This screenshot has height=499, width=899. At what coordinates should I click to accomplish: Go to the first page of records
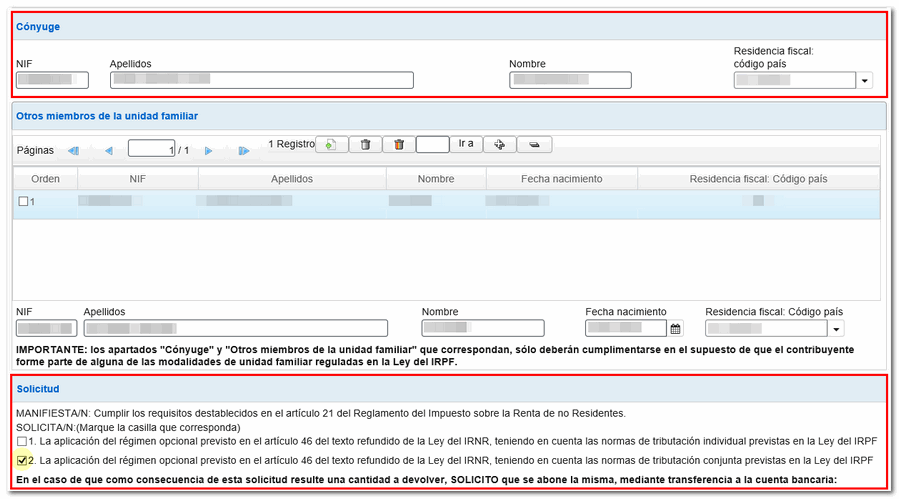(x=73, y=151)
